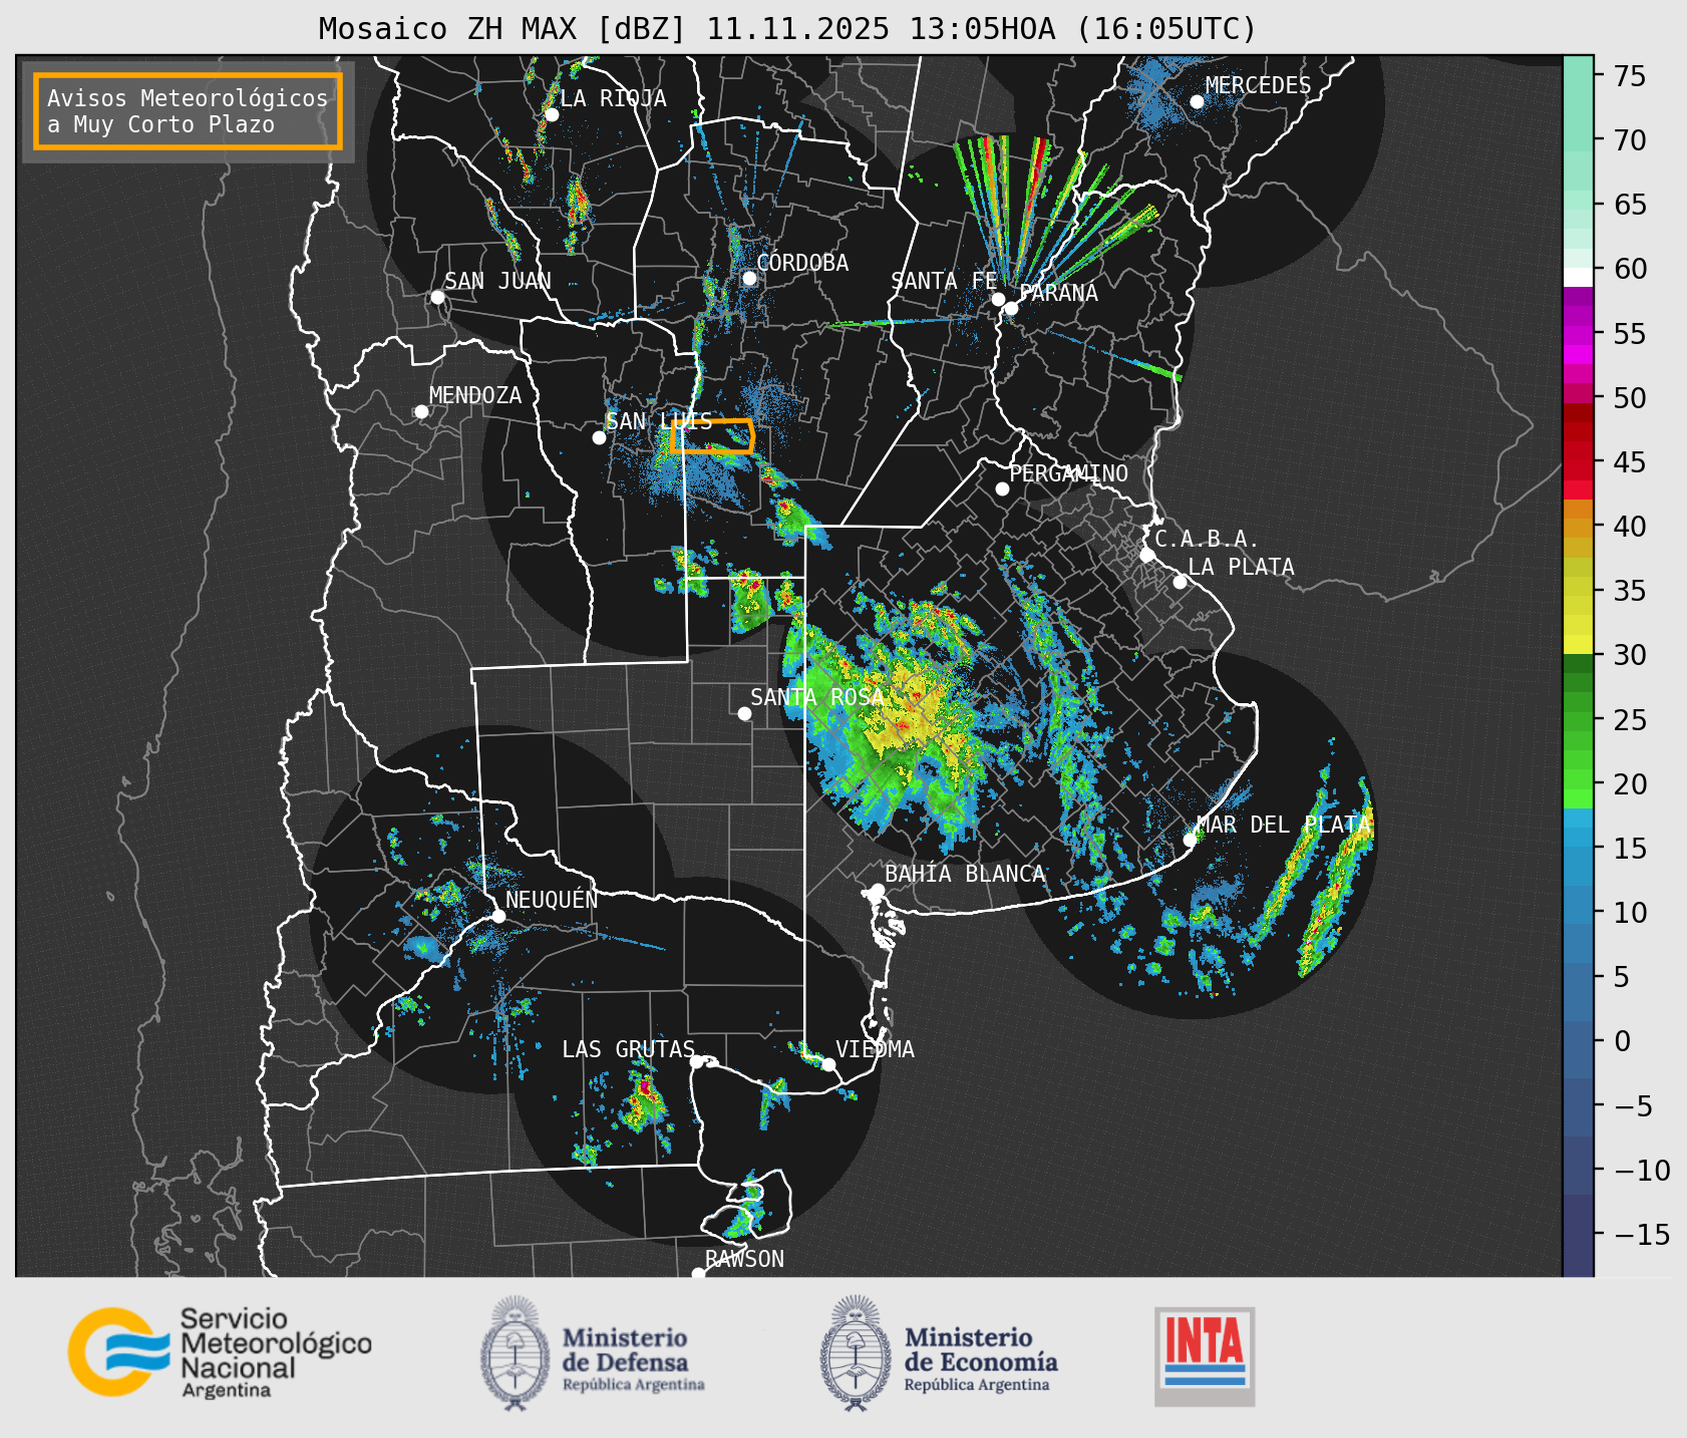Click the magenta 55 dBZ color band
Image resolution: width=1687 pixels, height=1438 pixels.
pyautogui.click(x=1578, y=333)
